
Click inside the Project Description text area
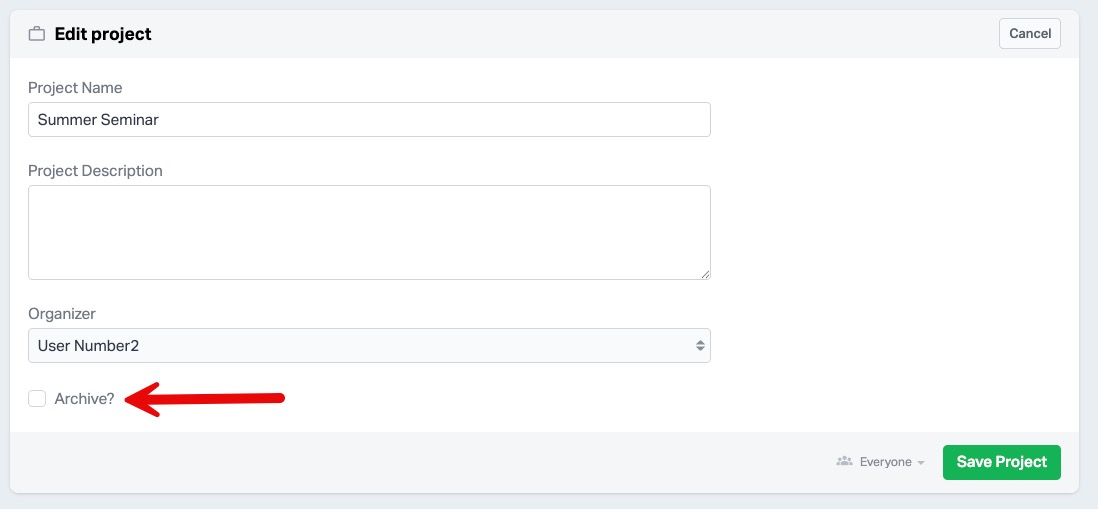(x=369, y=232)
